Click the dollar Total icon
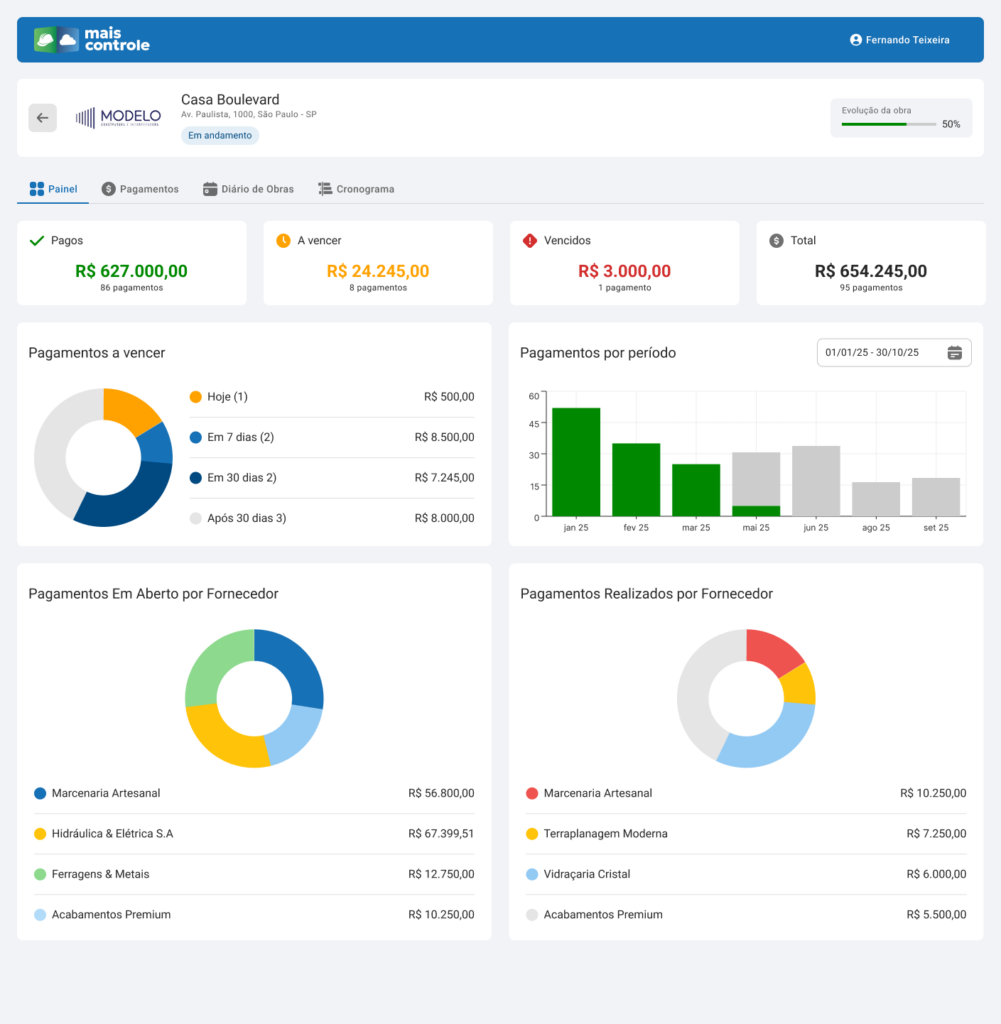This screenshot has width=1001, height=1024. (776, 241)
